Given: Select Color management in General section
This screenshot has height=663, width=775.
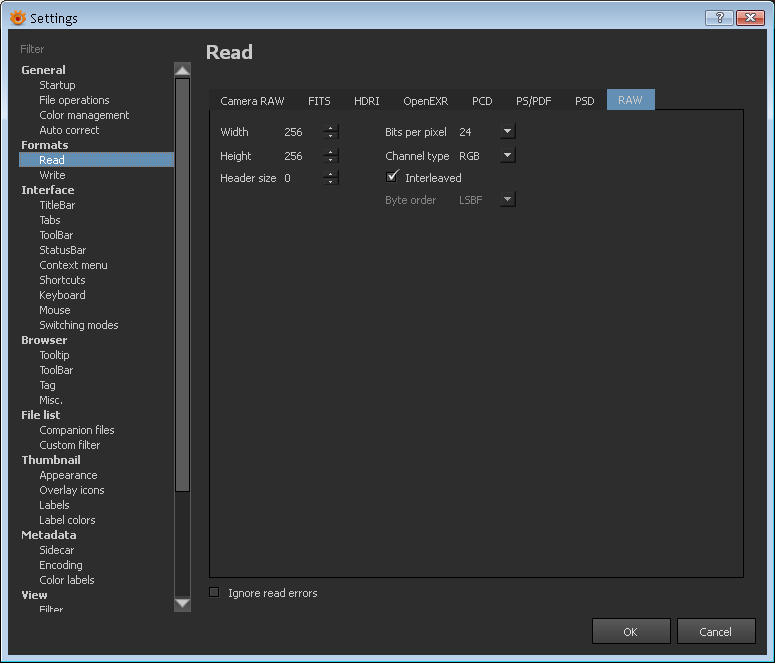Looking at the screenshot, I should point(84,115).
